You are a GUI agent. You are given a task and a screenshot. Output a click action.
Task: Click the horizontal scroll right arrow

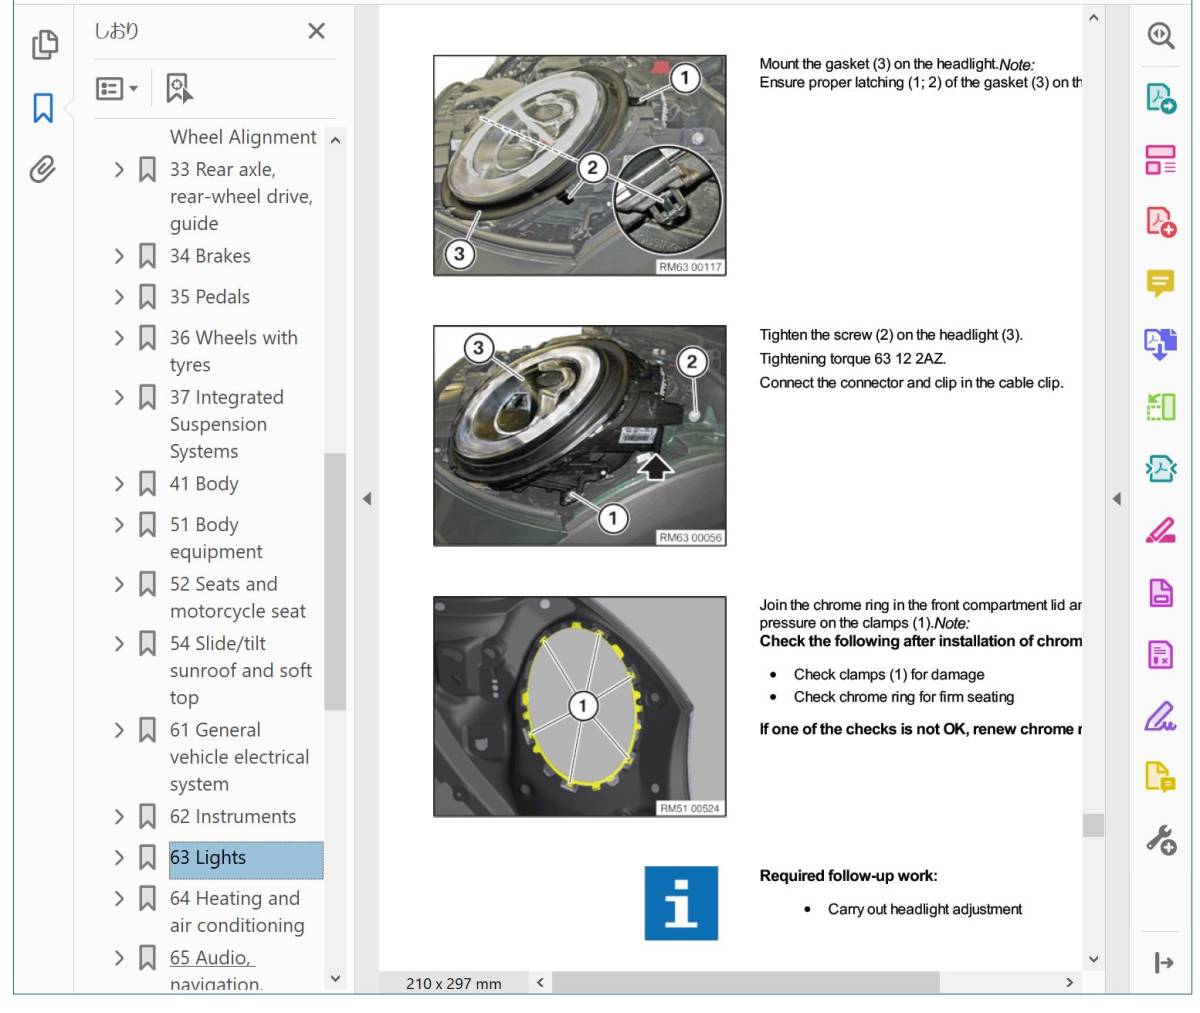tap(1069, 983)
